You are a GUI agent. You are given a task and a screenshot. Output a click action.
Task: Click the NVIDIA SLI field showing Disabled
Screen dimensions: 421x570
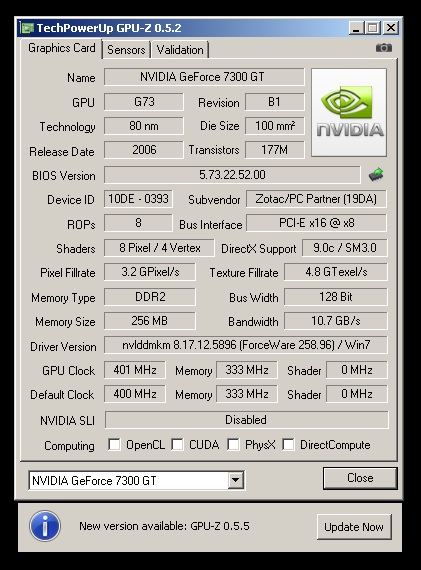click(x=246, y=420)
